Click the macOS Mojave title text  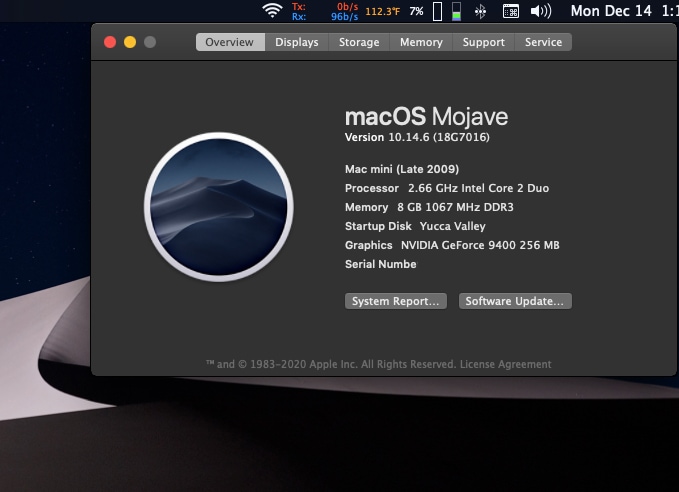click(426, 117)
